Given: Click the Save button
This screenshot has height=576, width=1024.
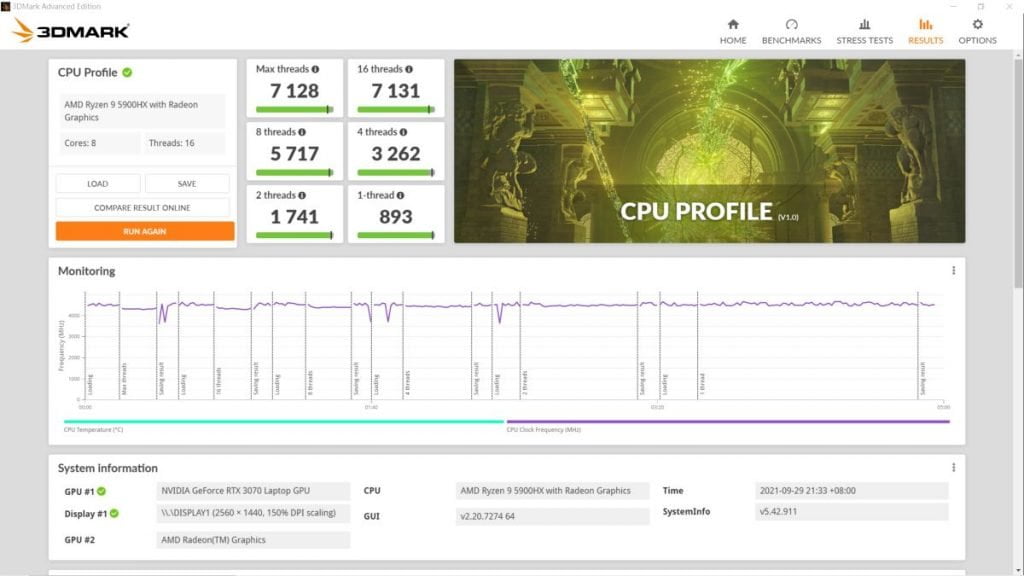Looking at the screenshot, I should coord(187,184).
